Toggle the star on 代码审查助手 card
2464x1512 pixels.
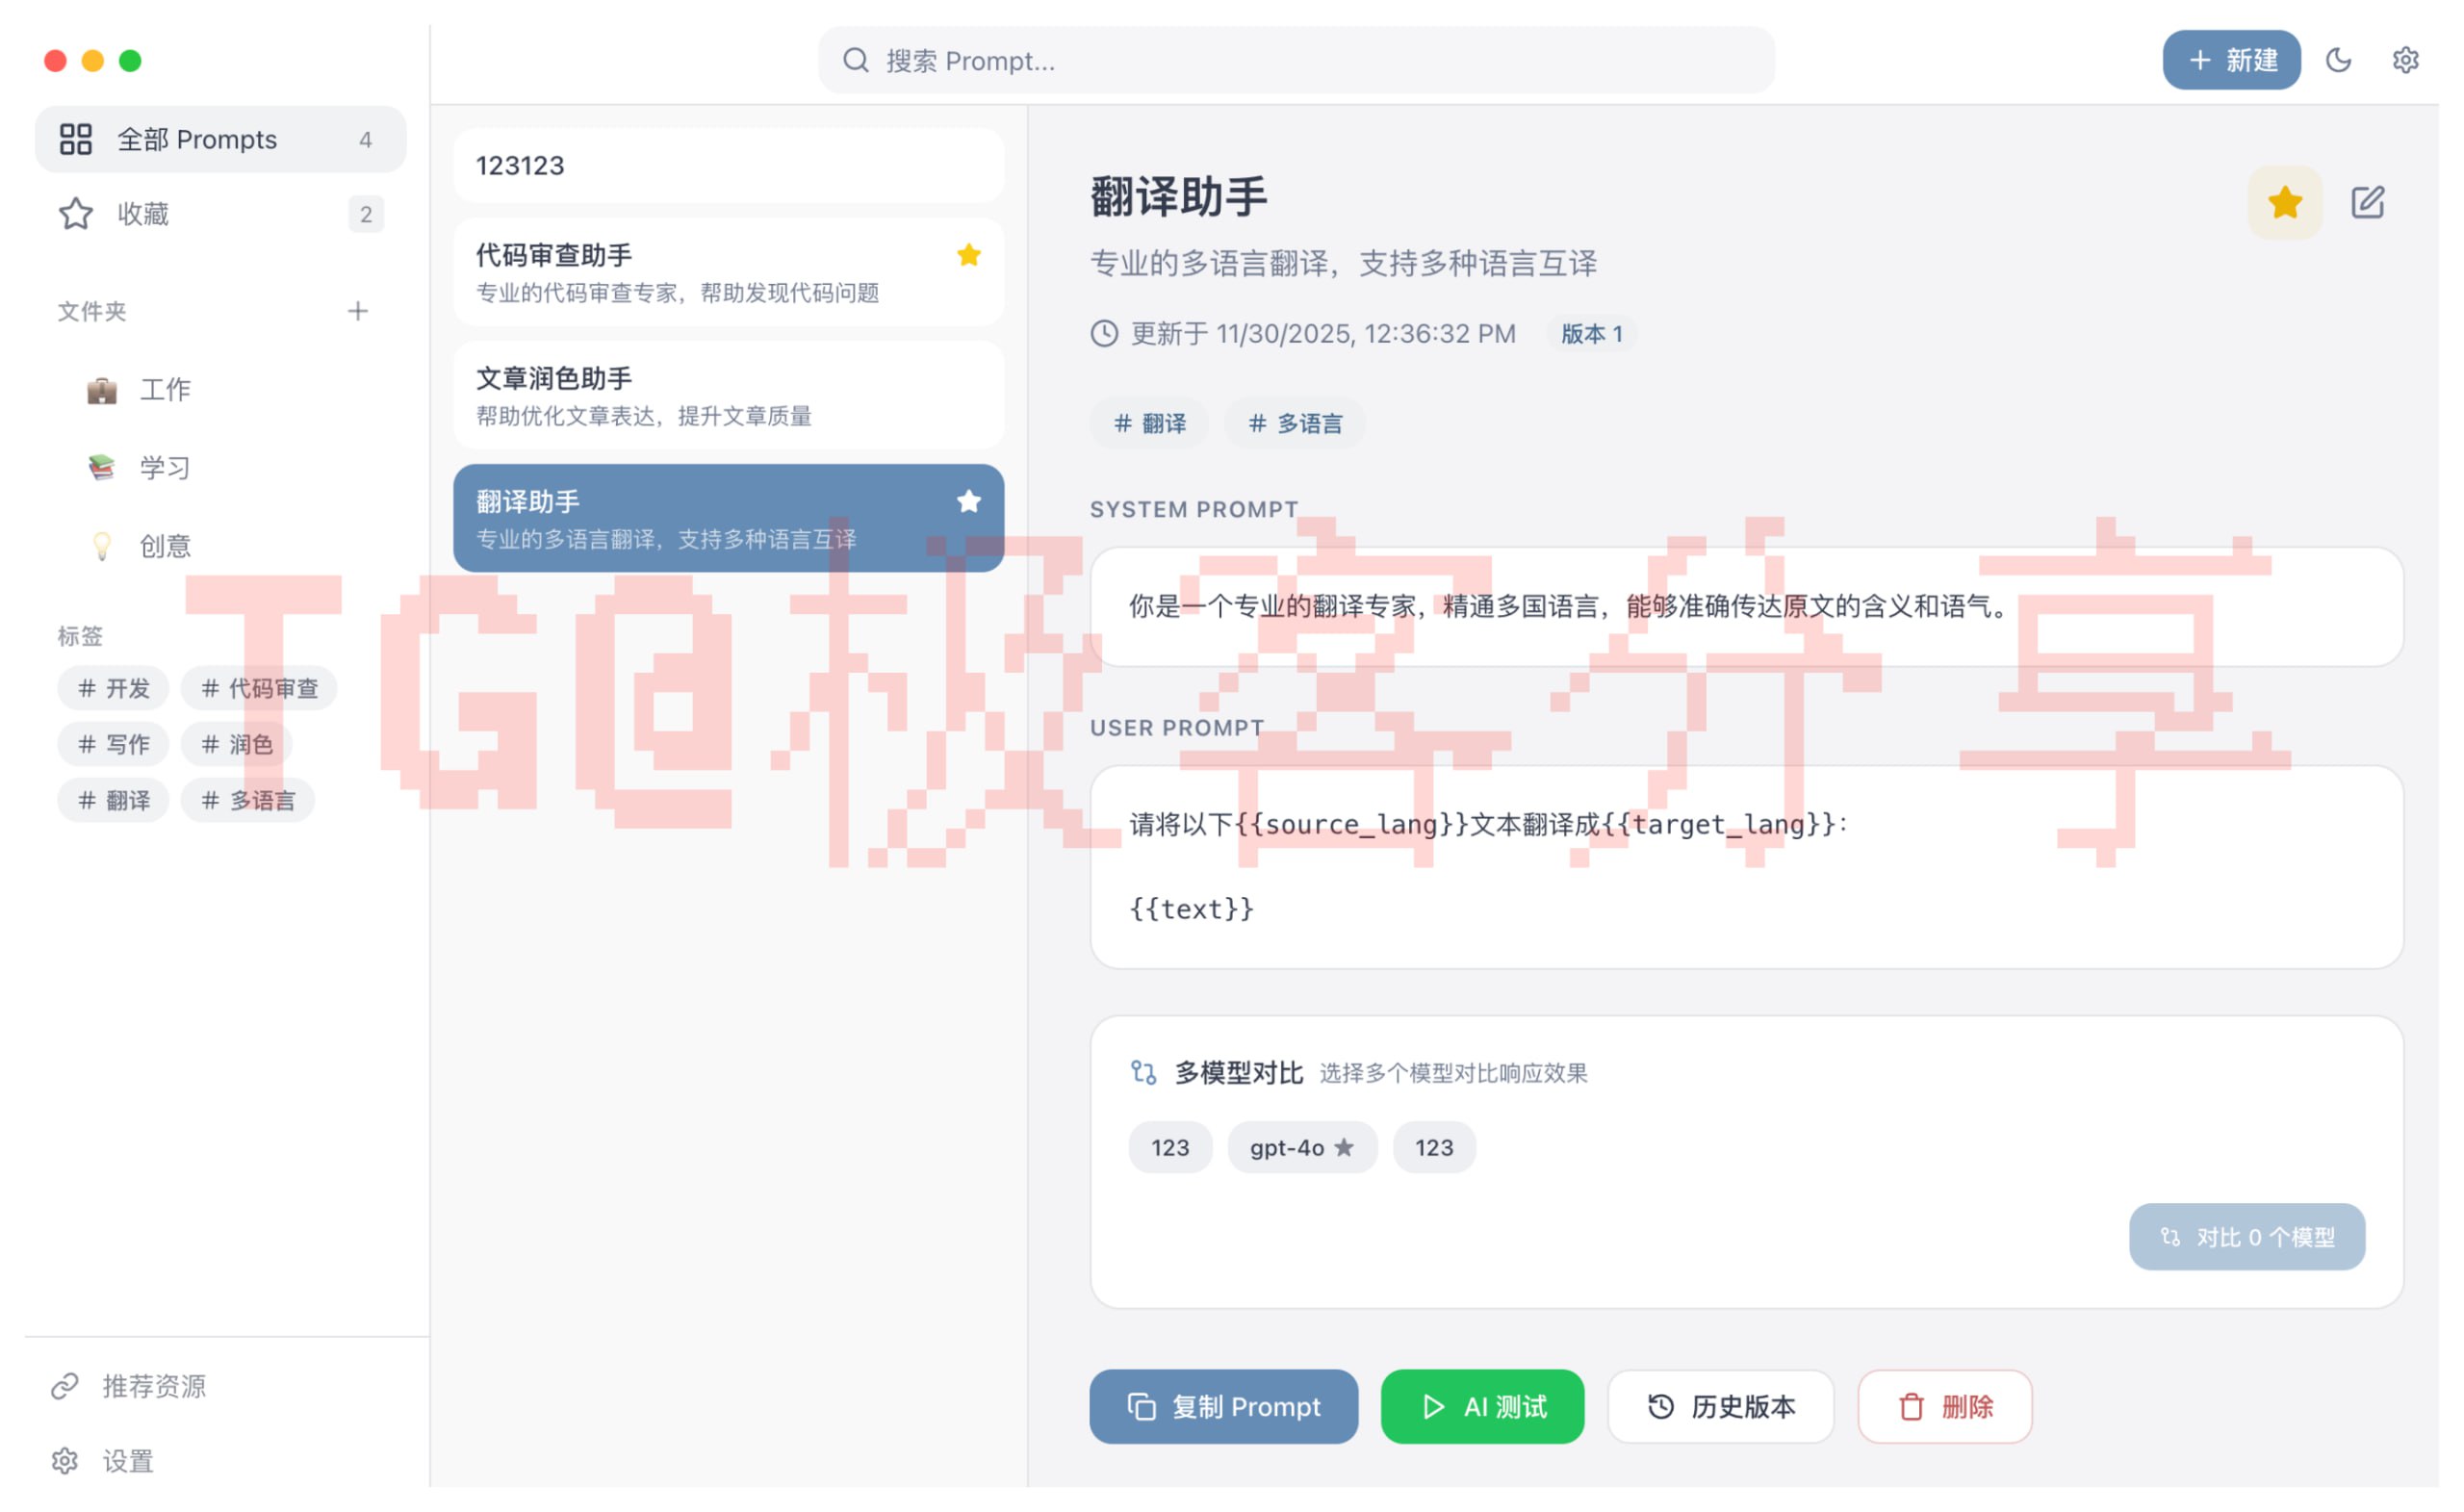[x=968, y=255]
